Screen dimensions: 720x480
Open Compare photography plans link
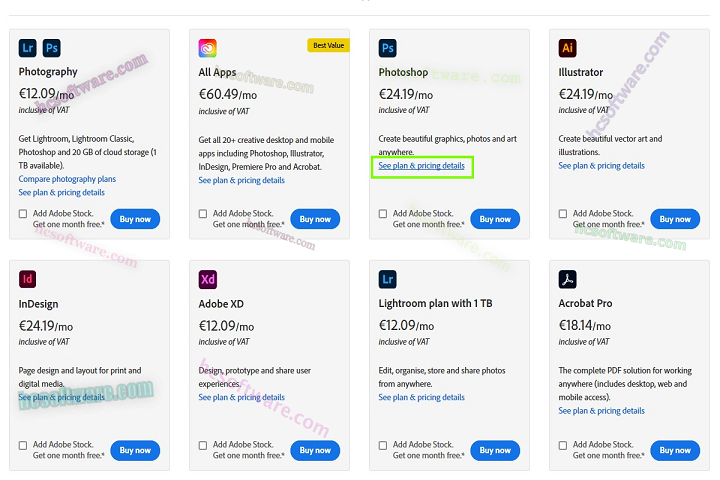click(67, 179)
